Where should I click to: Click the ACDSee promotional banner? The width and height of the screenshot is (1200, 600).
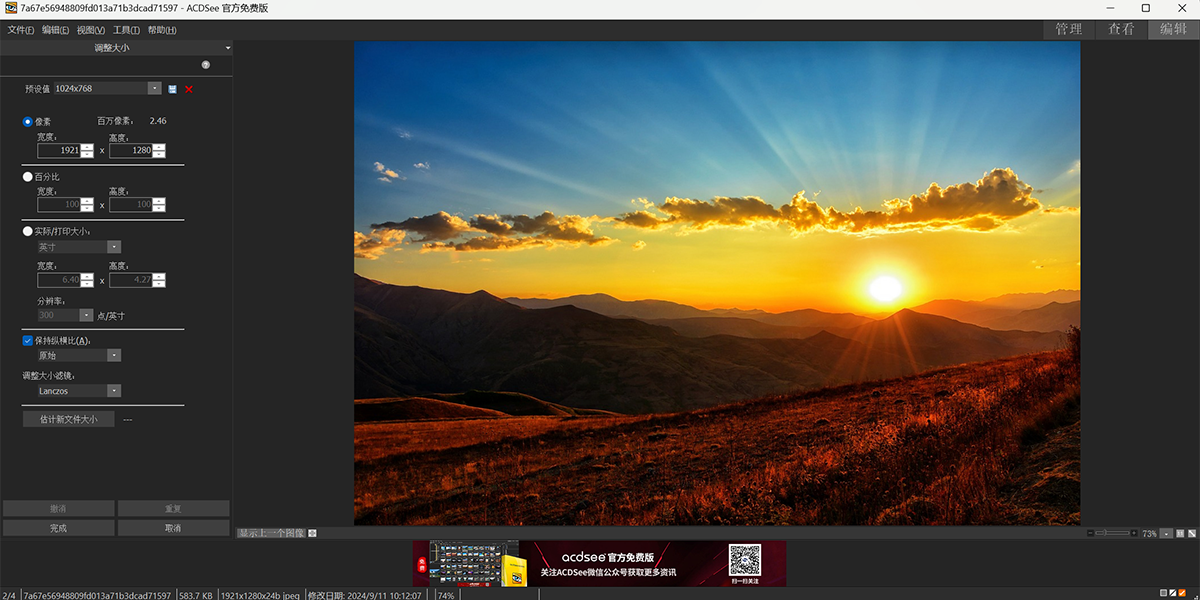point(600,563)
